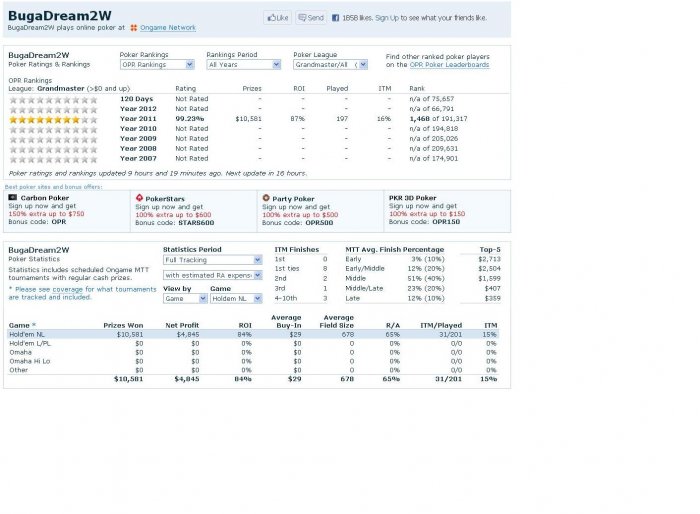Click the Ongame Network logo icon
This screenshot has width=700, height=514.
(x=133, y=28)
